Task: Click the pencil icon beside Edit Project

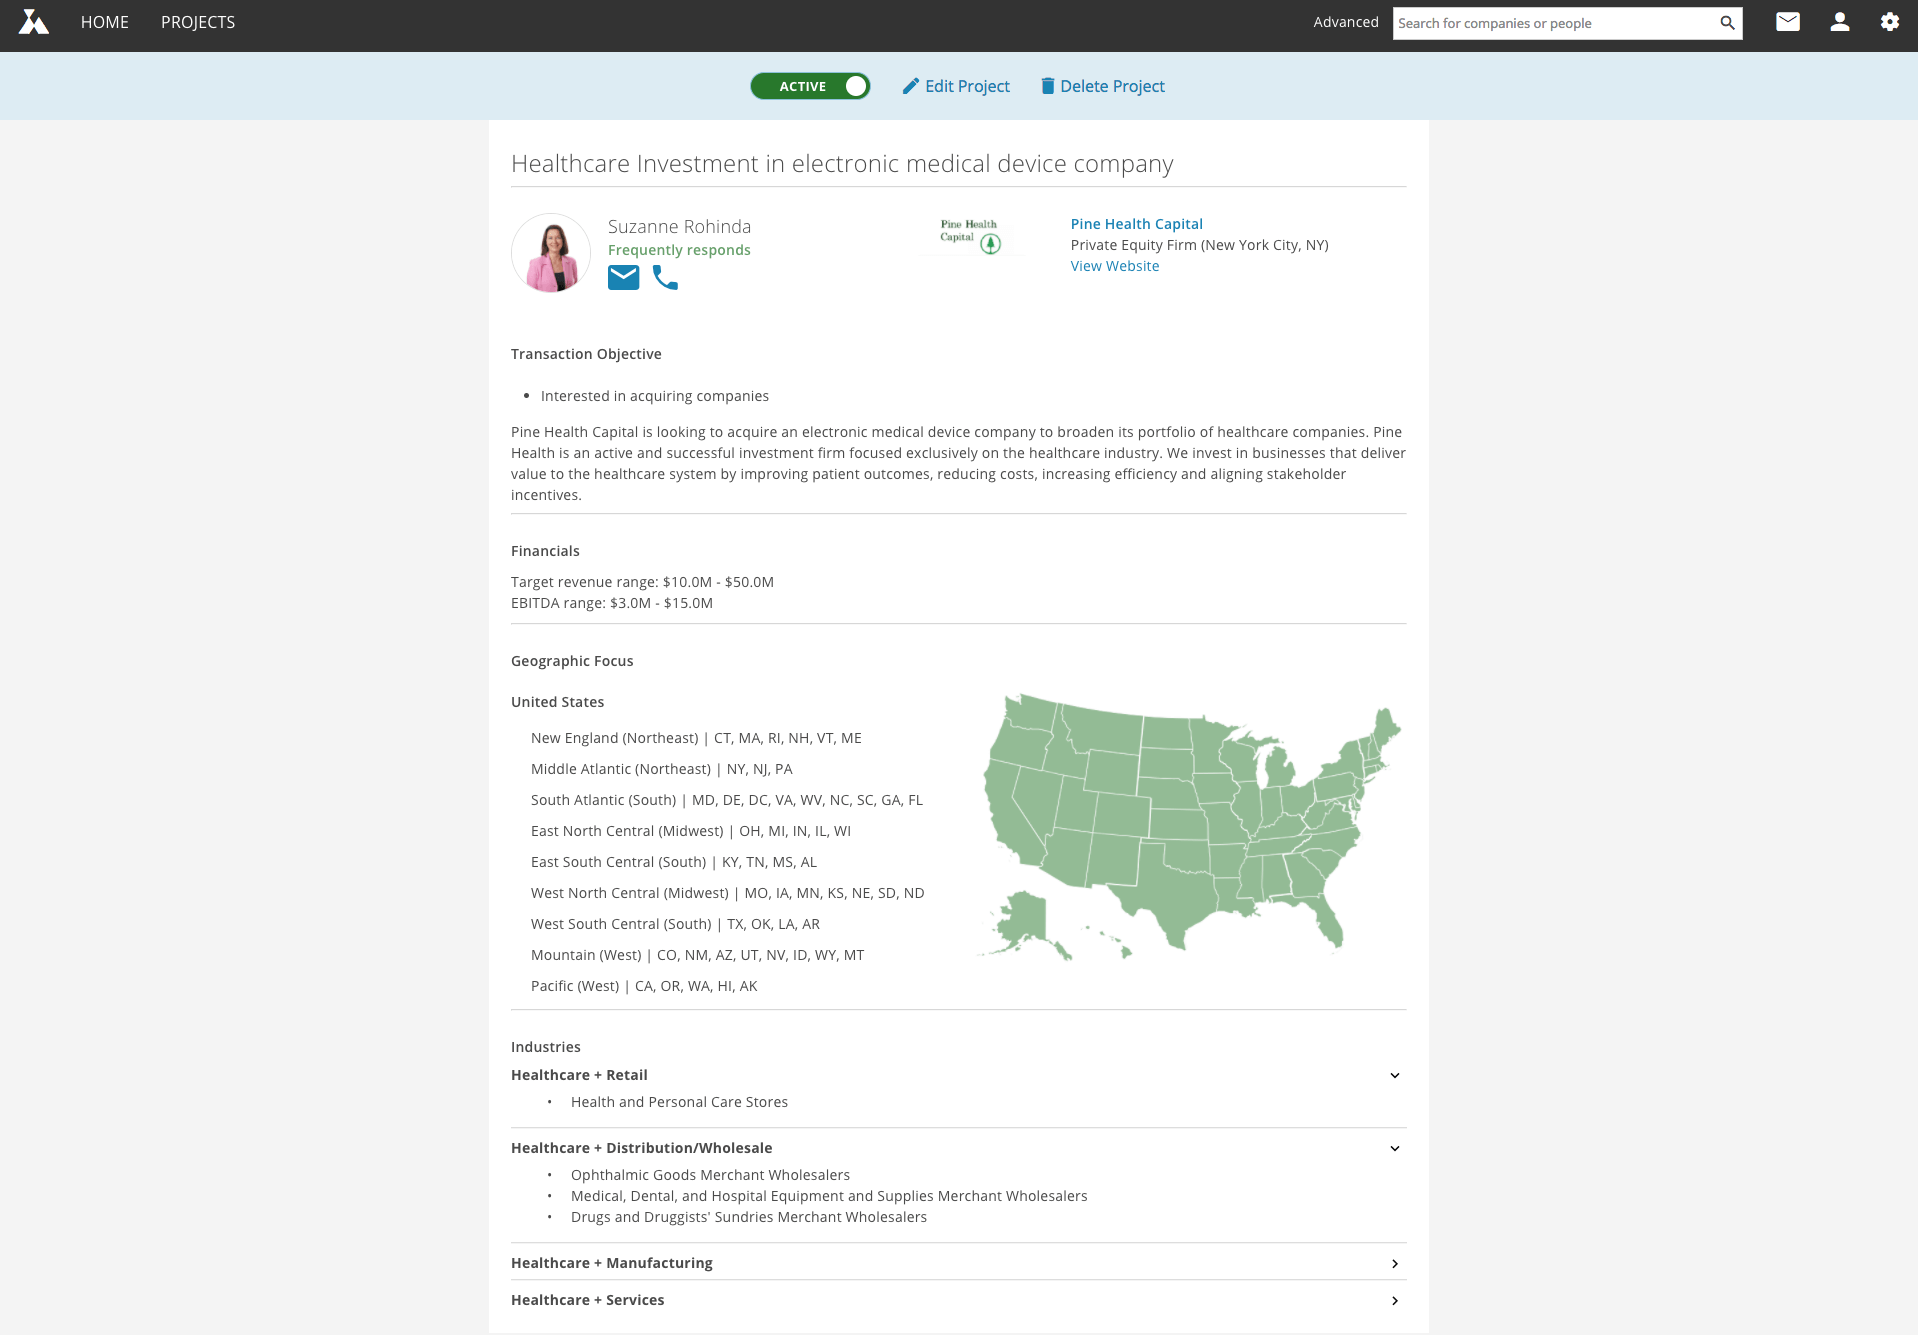Action: coord(910,86)
